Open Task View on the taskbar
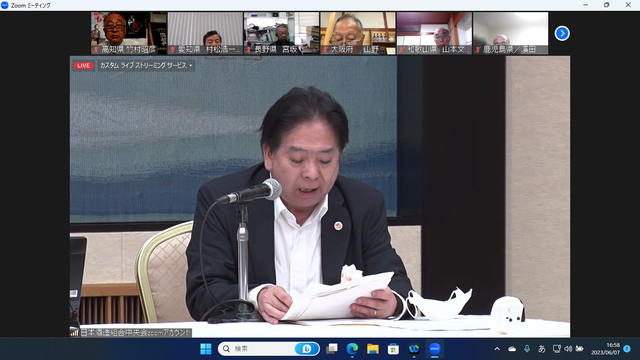 (332, 349)
